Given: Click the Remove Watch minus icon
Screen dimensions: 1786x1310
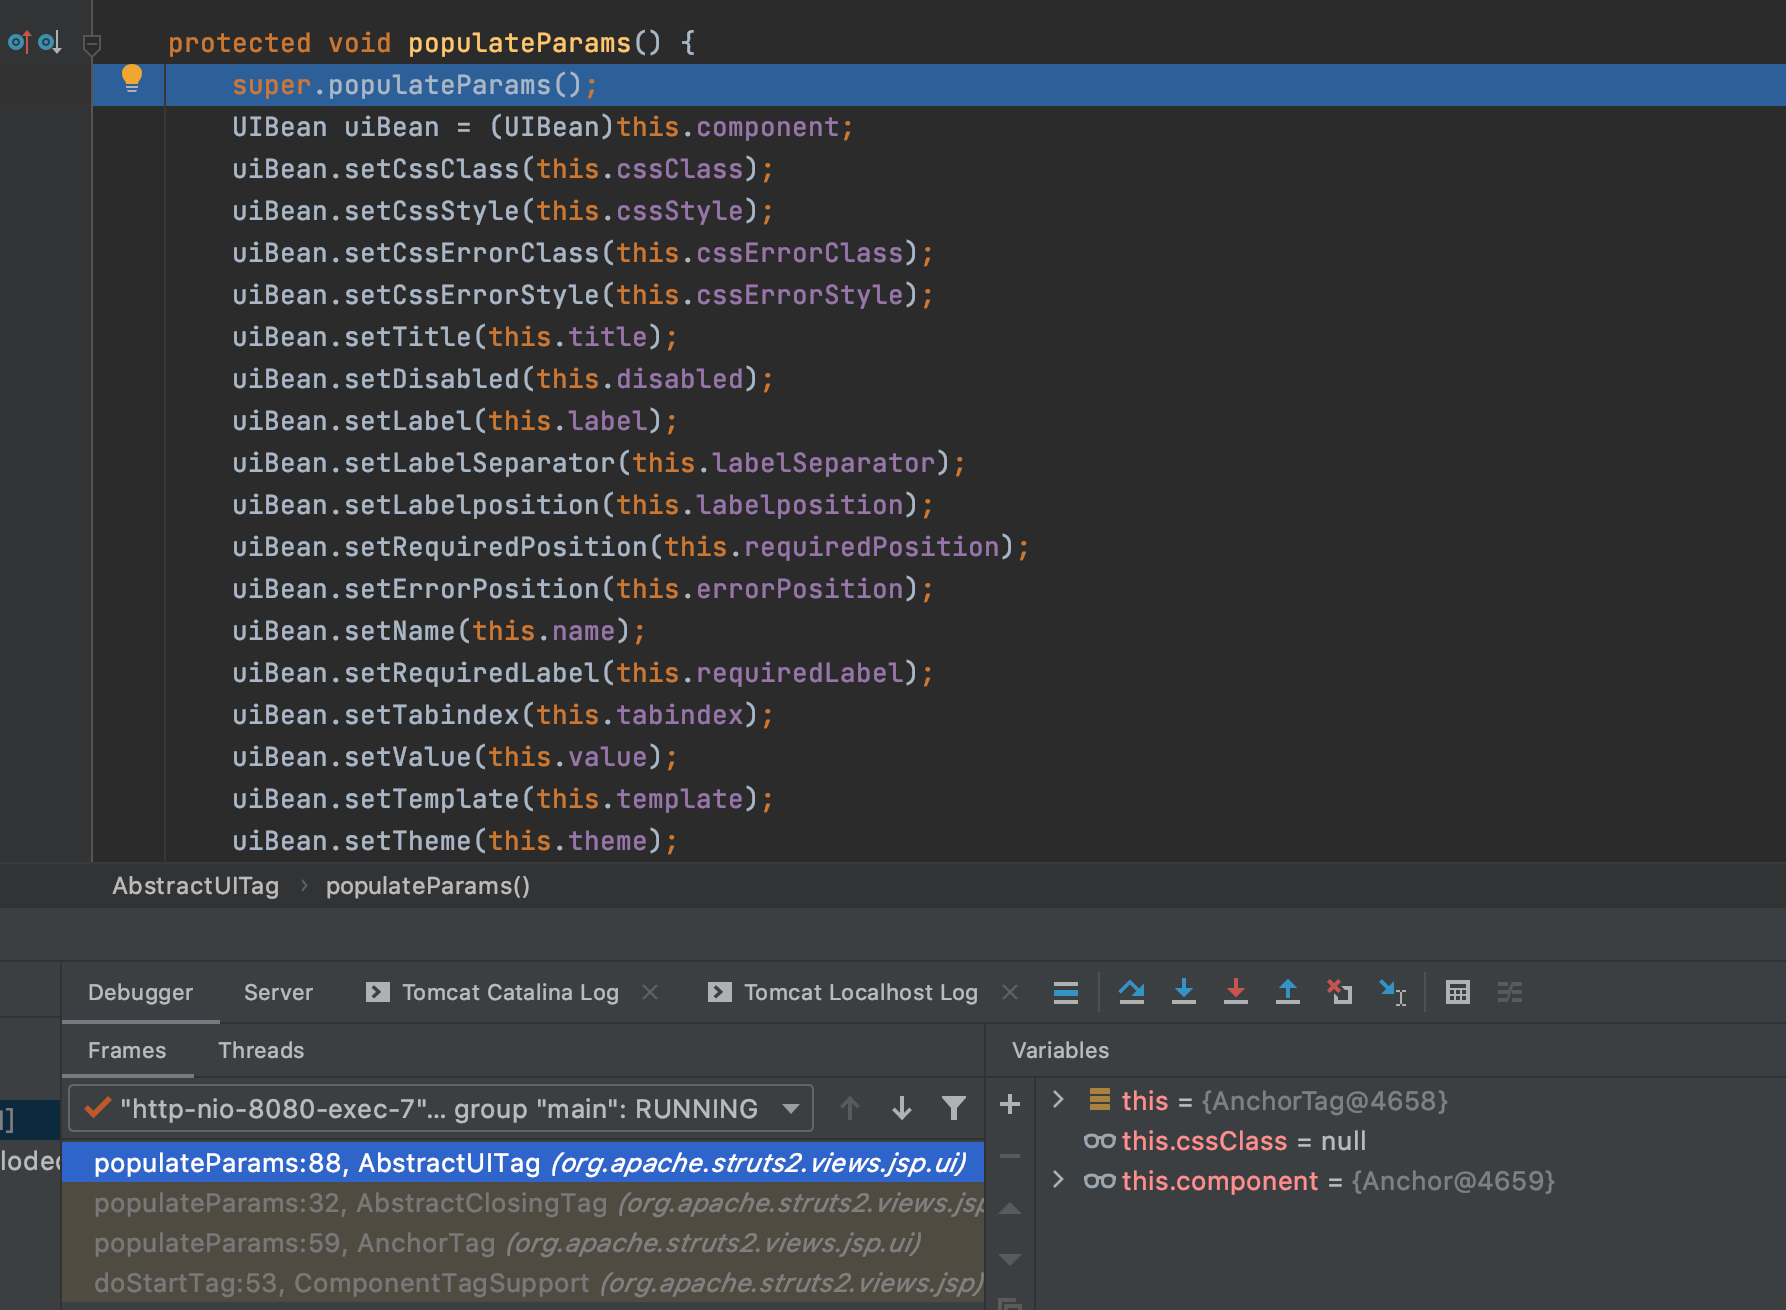Looking at the screenshot, I should click(x=1010, y=1156).
